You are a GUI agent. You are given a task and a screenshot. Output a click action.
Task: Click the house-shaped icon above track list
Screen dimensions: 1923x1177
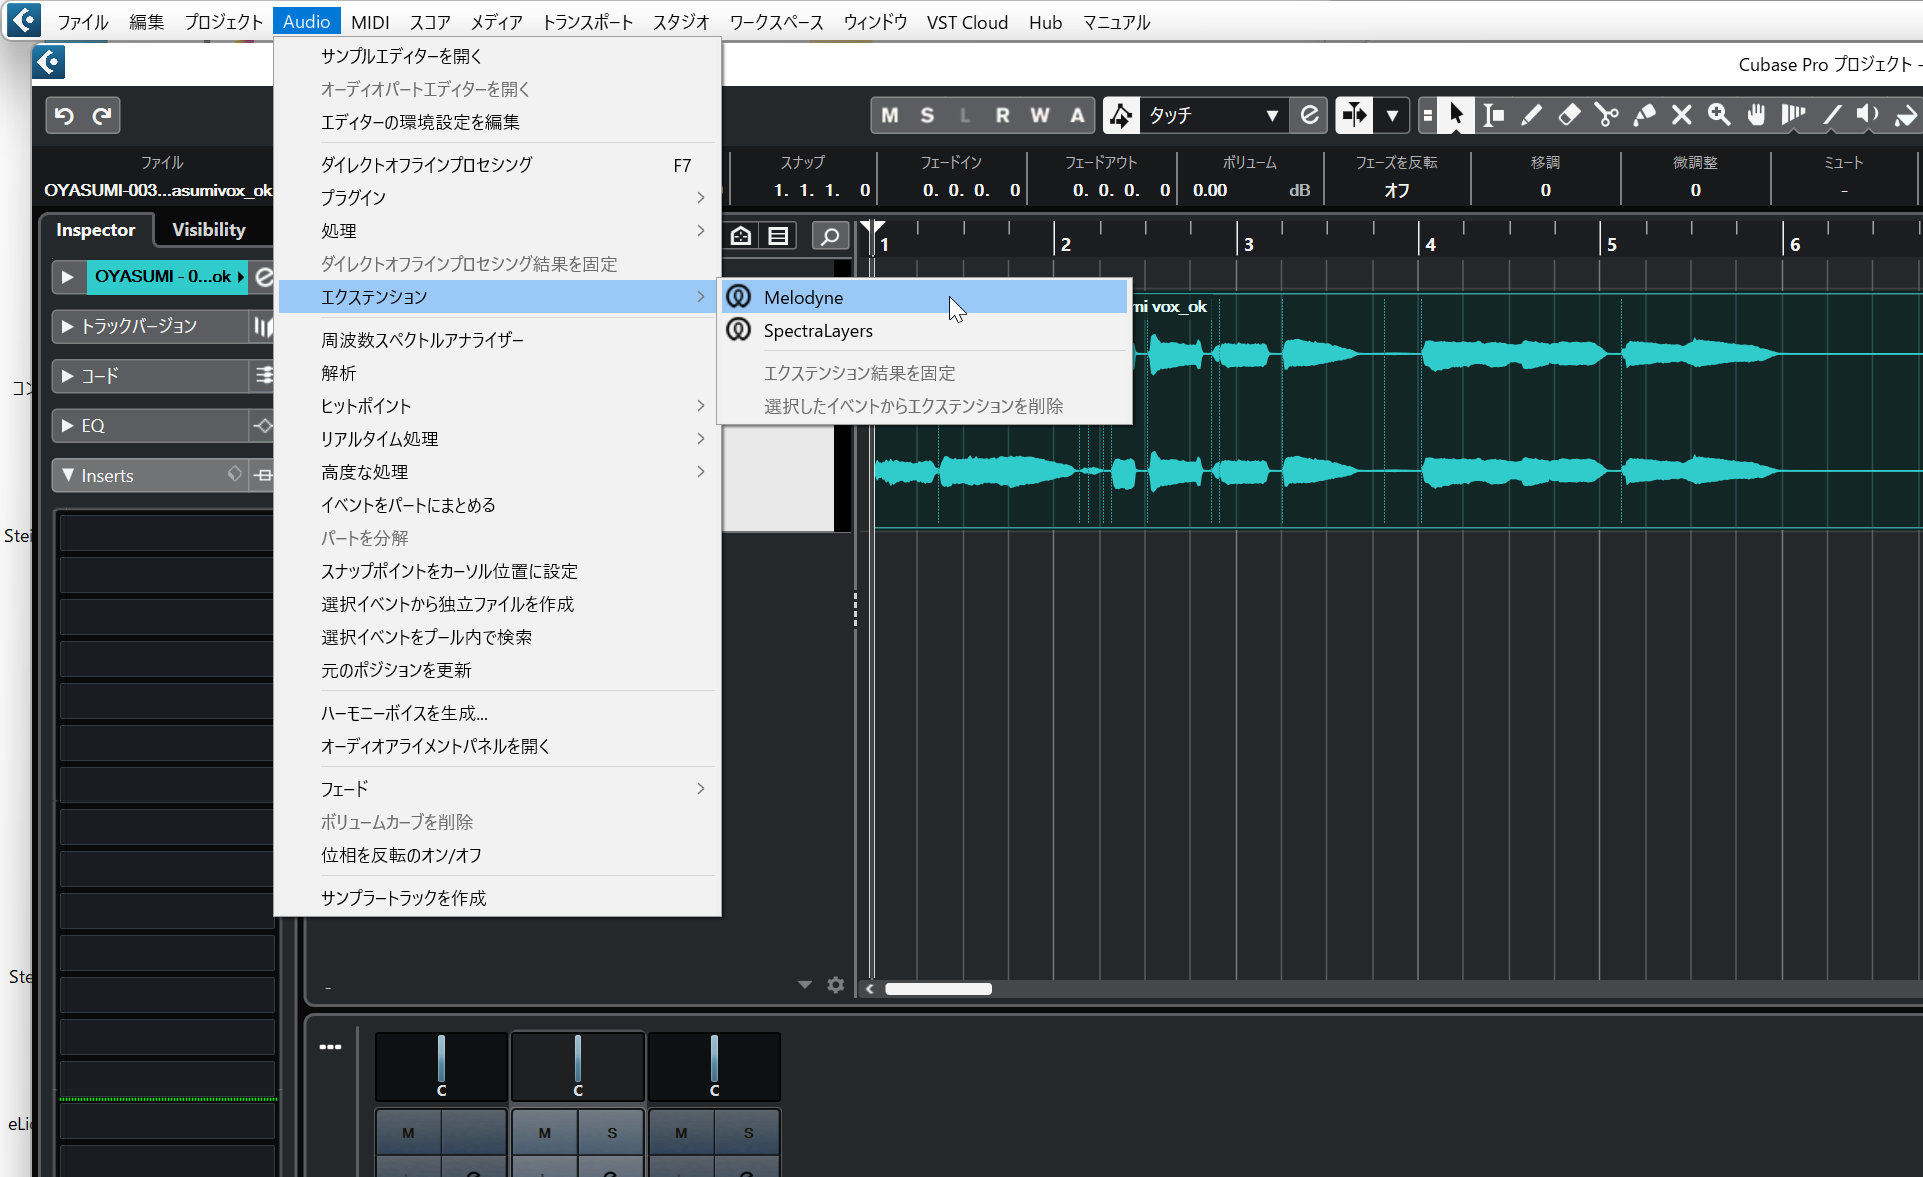coord(741,236)
